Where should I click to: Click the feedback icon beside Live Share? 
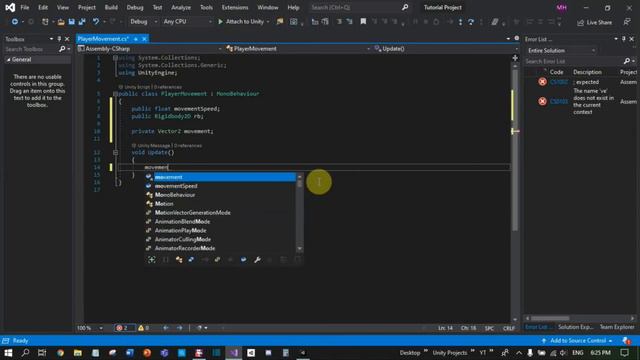(627, 22)
